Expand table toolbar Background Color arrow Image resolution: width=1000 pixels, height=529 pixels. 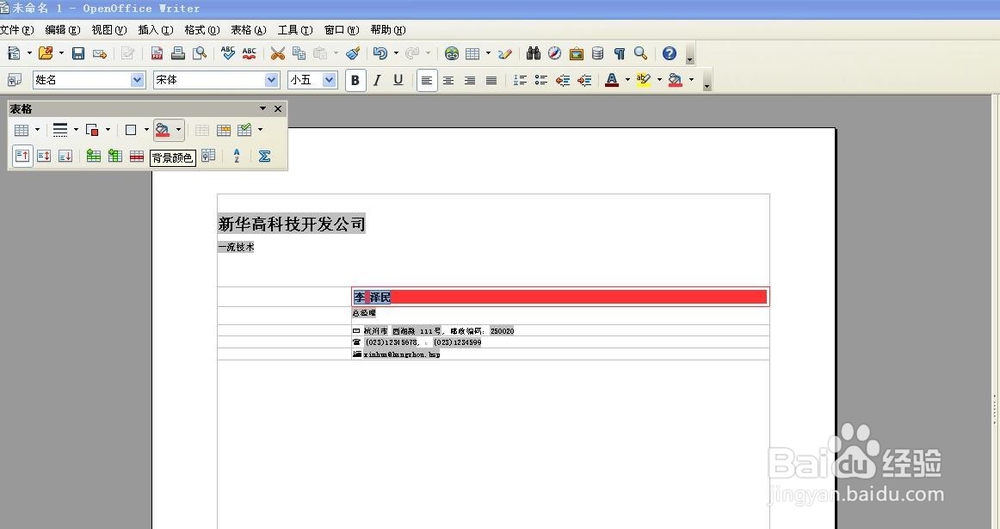(x=179, y=130)
